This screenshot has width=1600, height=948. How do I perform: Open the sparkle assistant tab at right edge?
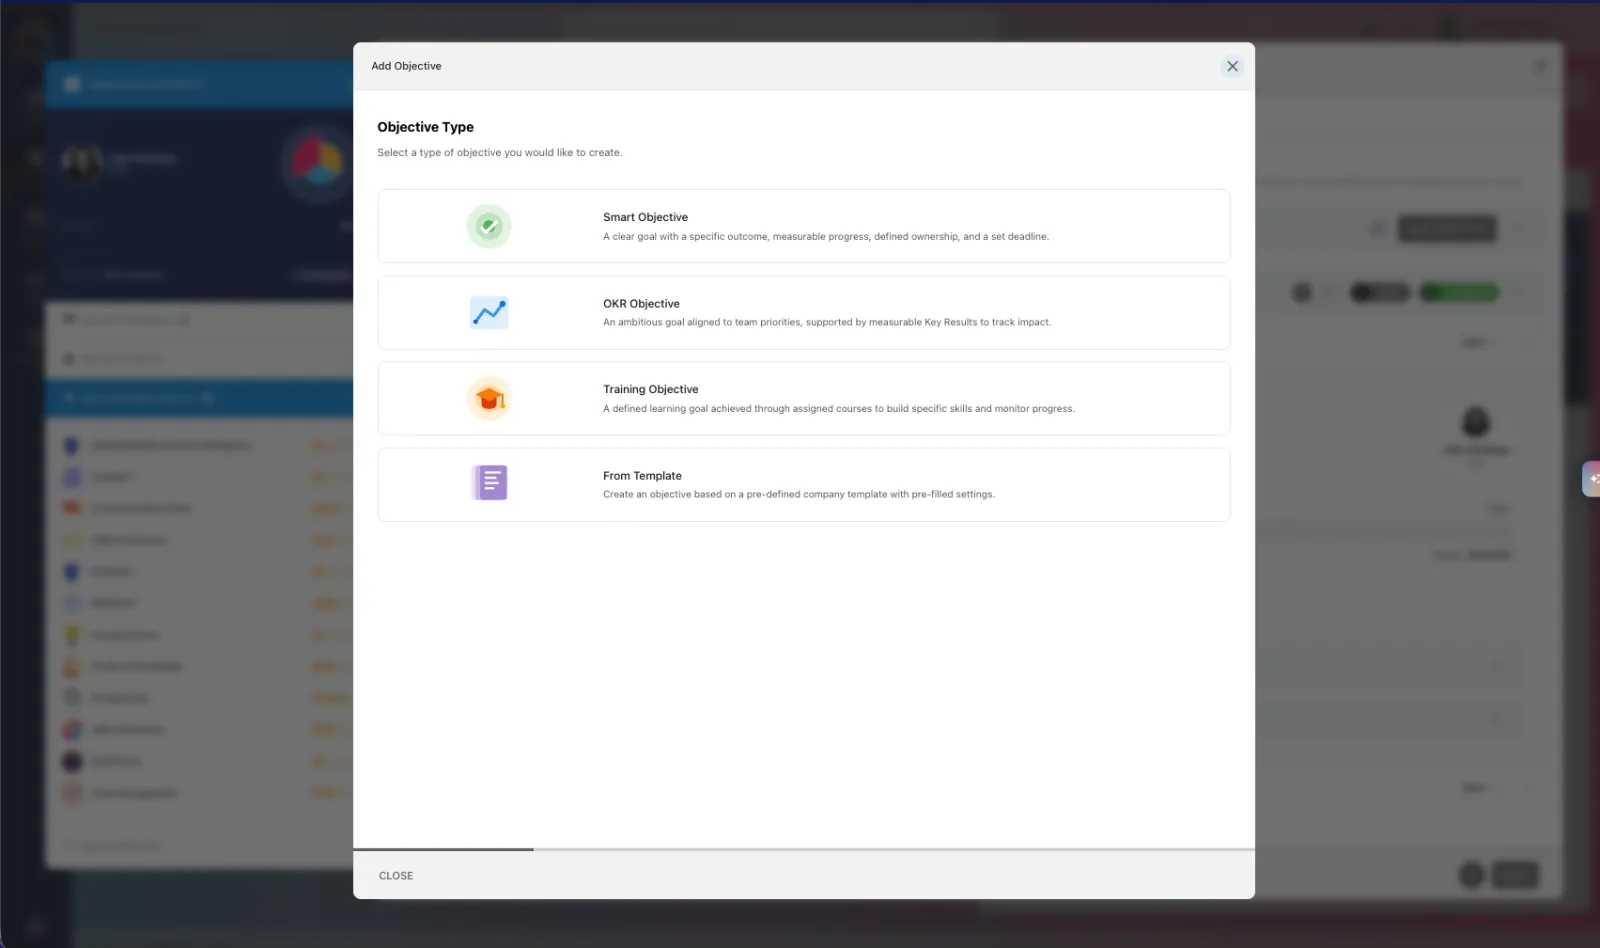coord(1591,479)
